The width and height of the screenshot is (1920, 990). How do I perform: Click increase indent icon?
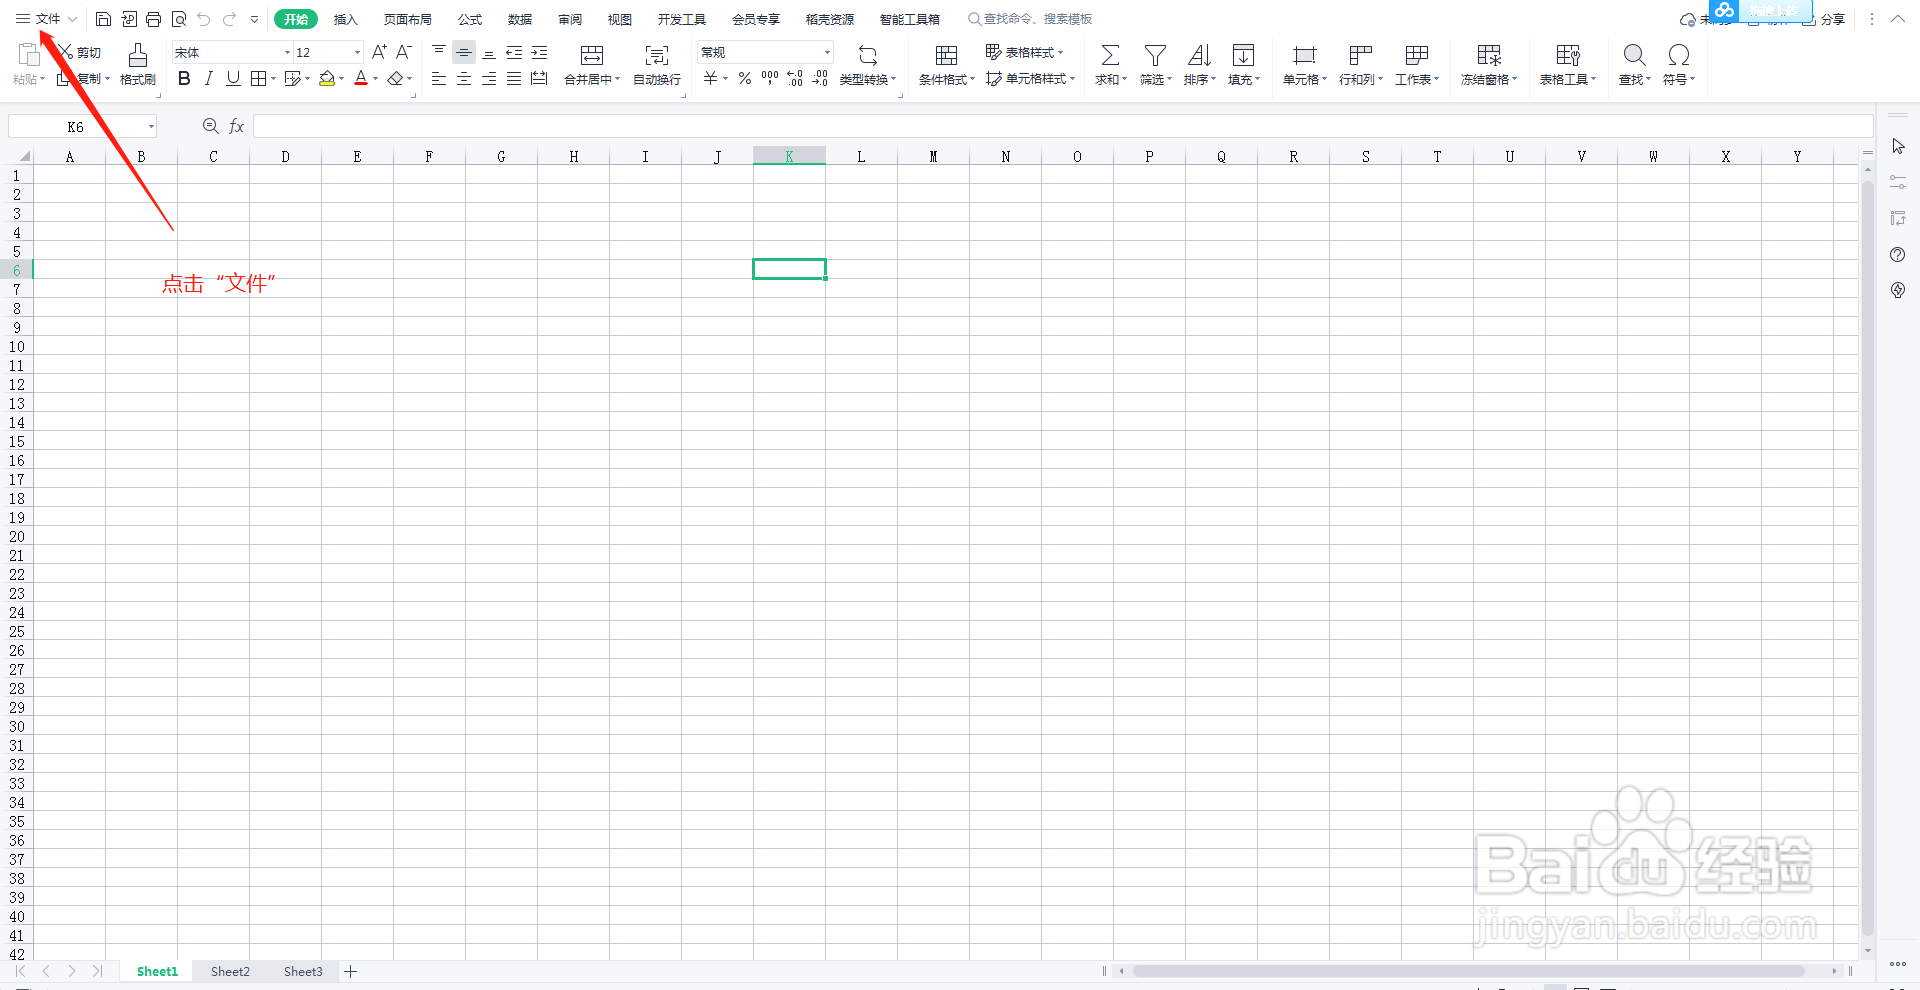coord(539,52)
